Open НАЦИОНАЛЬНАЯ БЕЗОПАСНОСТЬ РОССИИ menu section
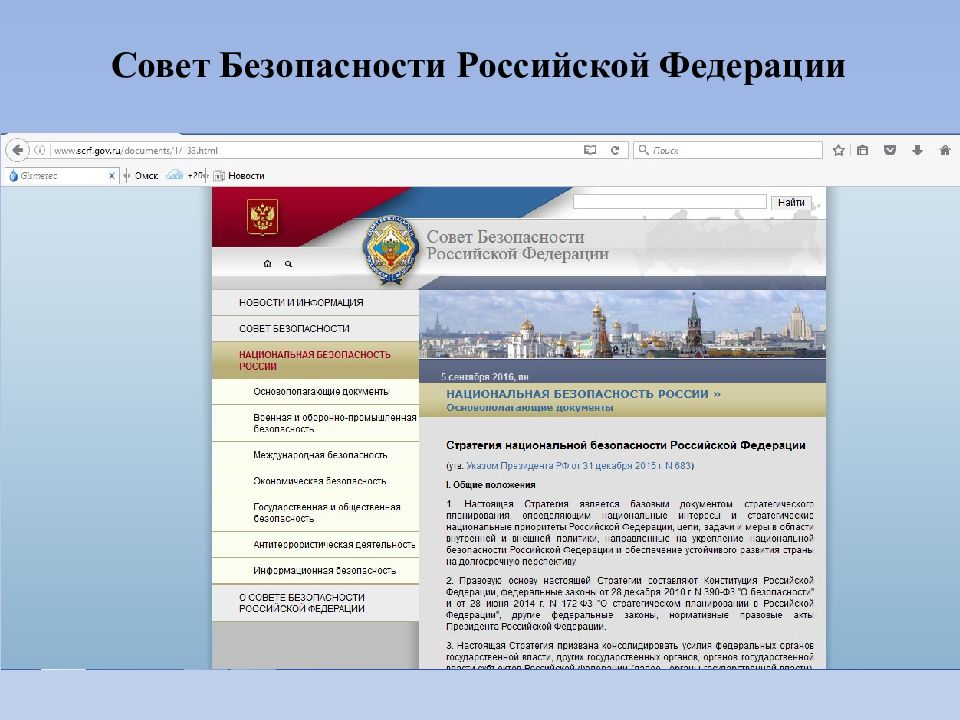 pos(315,360)
